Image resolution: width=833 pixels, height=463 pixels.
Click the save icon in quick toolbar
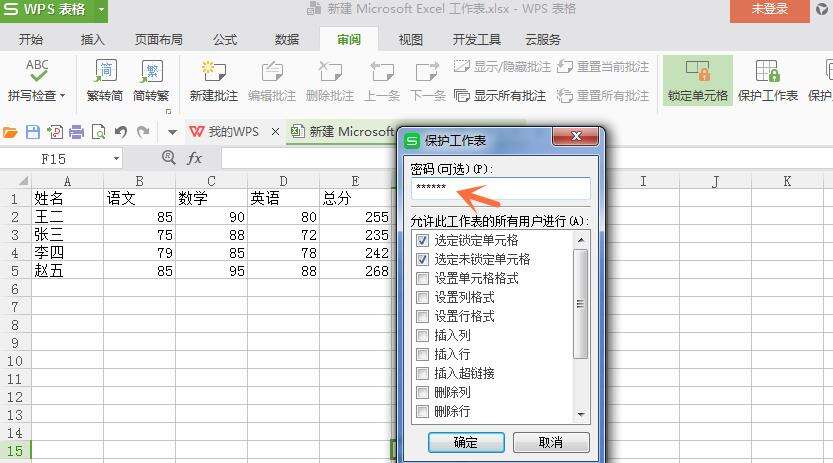coord(32,132)
